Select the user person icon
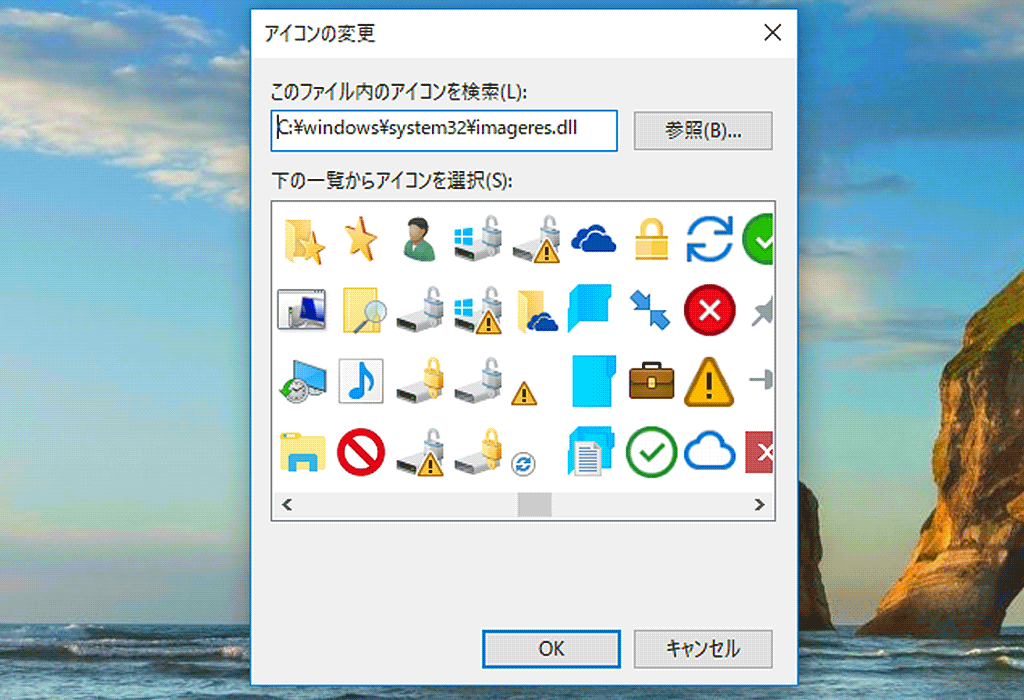1024x700 pixels. [x=418, y=239]
